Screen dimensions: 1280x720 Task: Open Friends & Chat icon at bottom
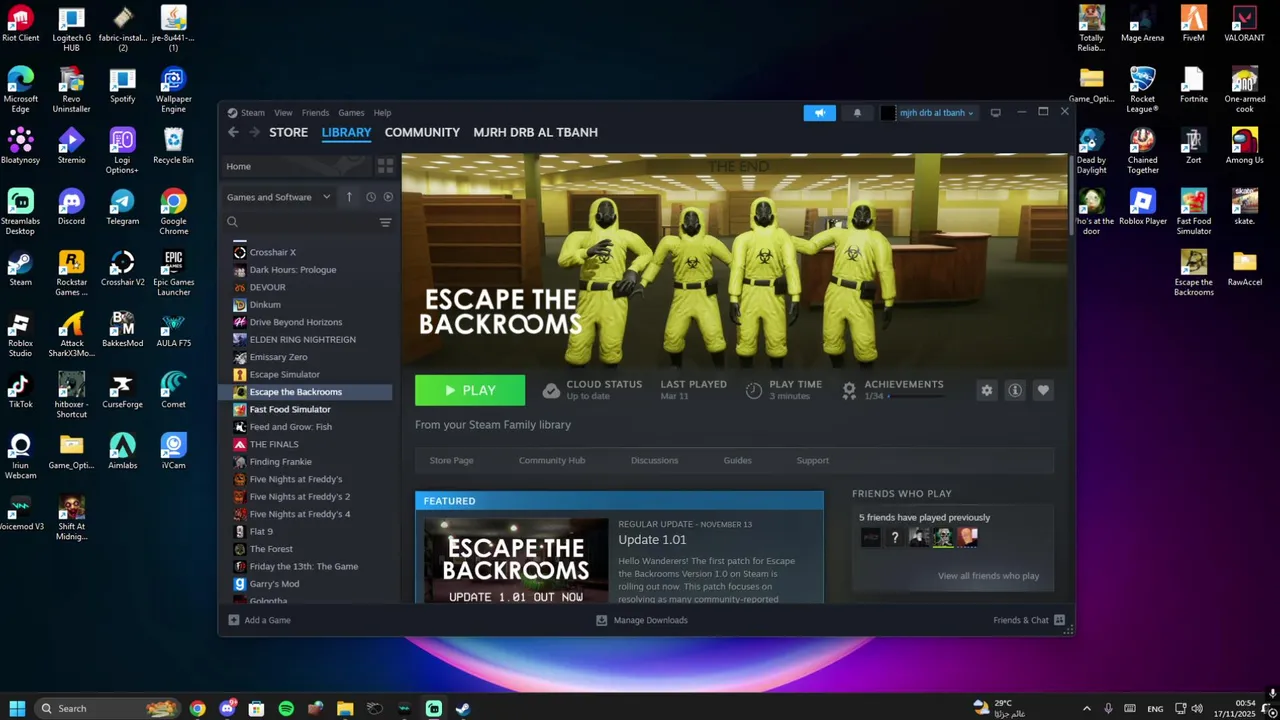1059,620
